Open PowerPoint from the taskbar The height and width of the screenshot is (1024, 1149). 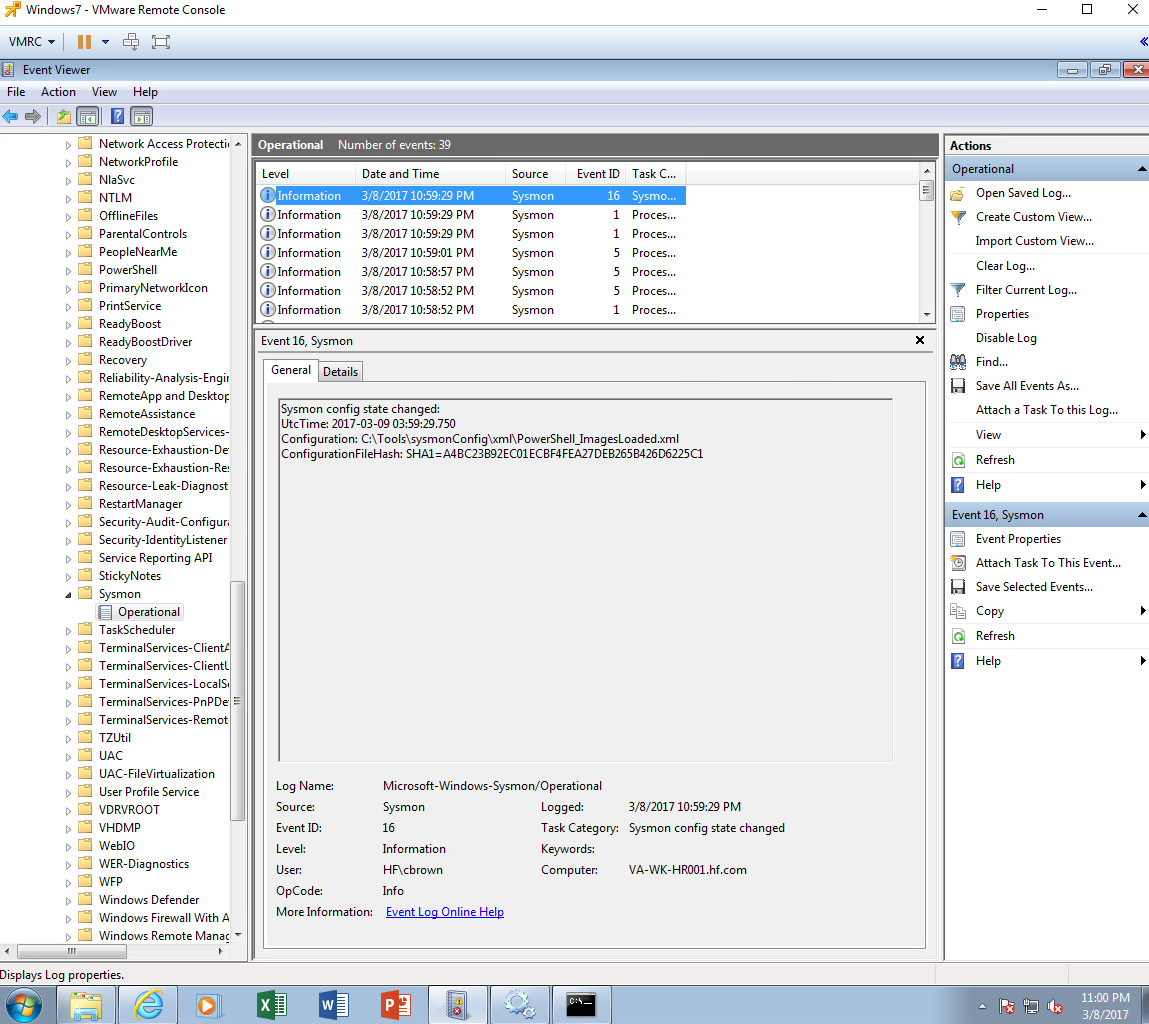tap(396, 1005)
